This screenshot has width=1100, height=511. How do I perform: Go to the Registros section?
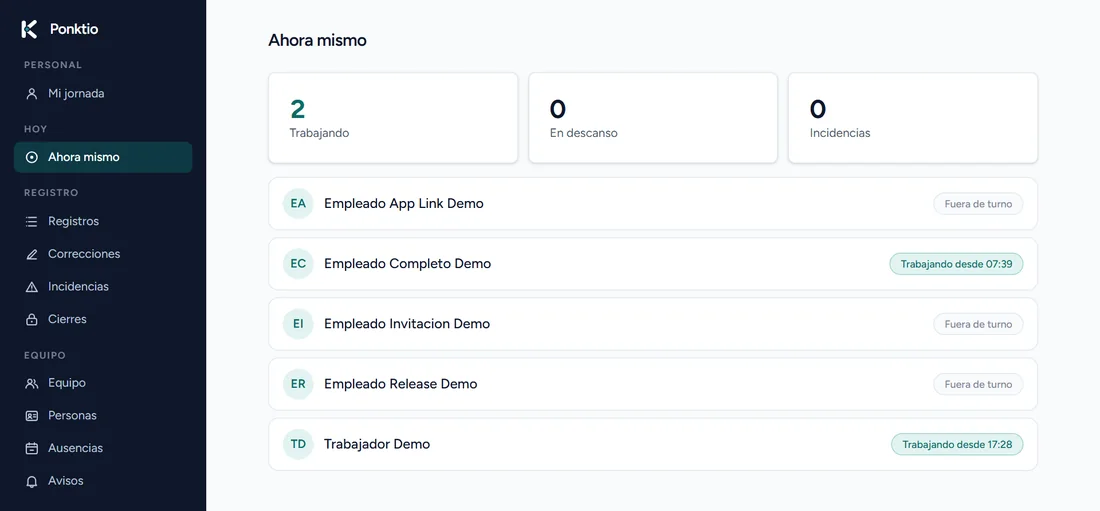pyautogui.click(x=103, y=222)
